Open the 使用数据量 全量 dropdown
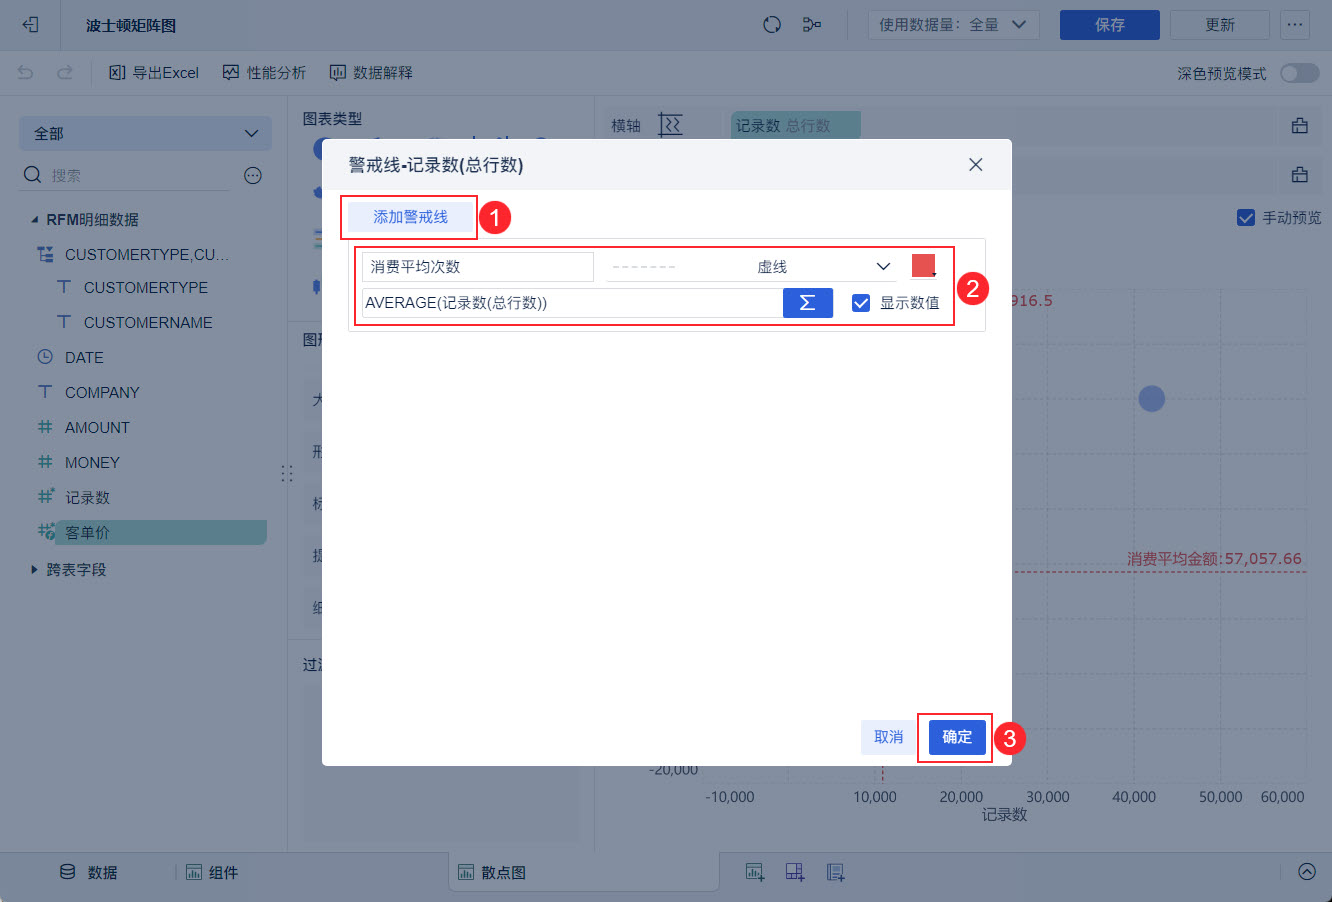Screen dimensions: 1332x902 pos(953,25)
